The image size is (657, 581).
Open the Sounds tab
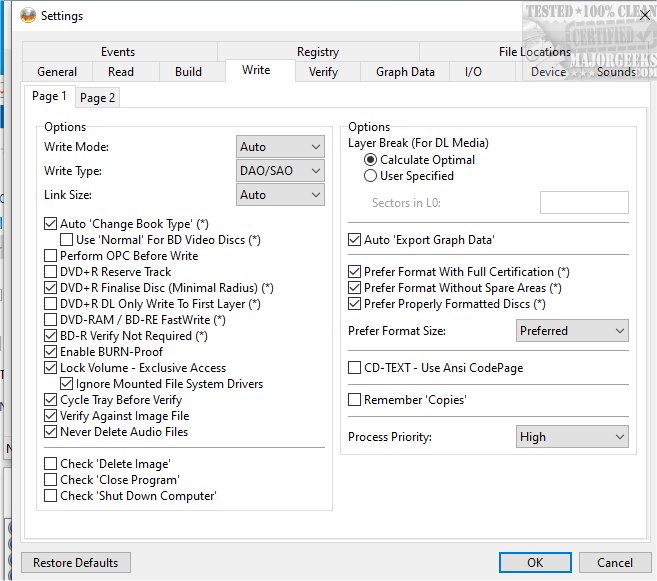(616, 72)
